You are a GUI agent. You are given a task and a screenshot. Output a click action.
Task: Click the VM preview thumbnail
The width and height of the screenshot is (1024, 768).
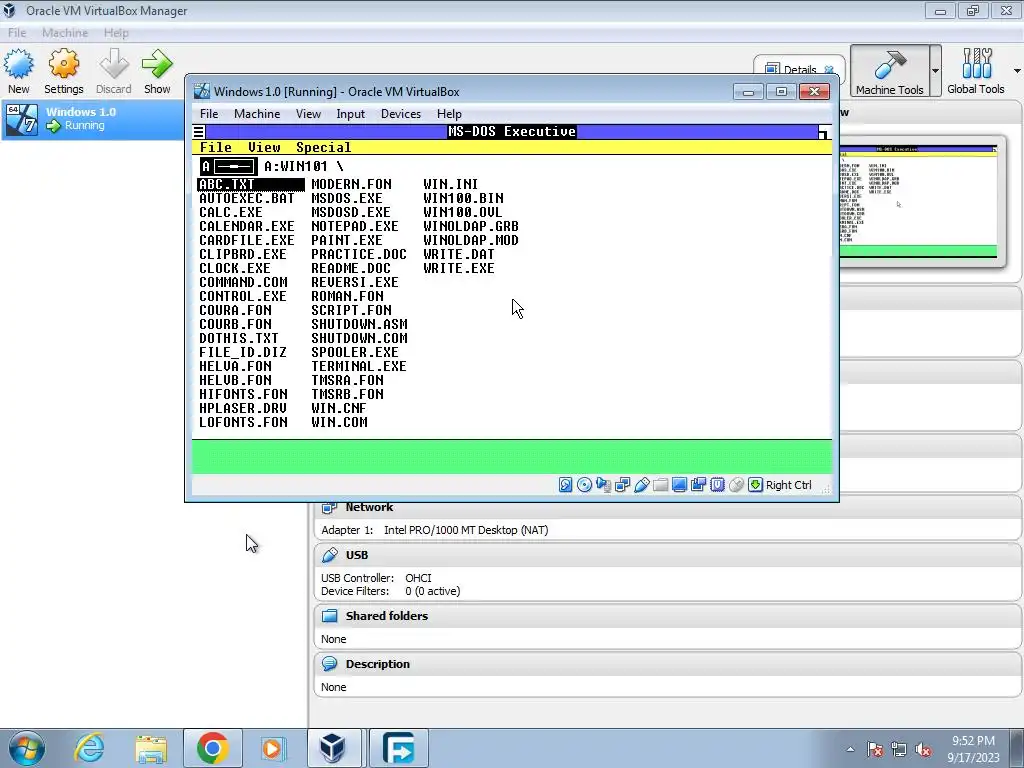coord(919,202)
